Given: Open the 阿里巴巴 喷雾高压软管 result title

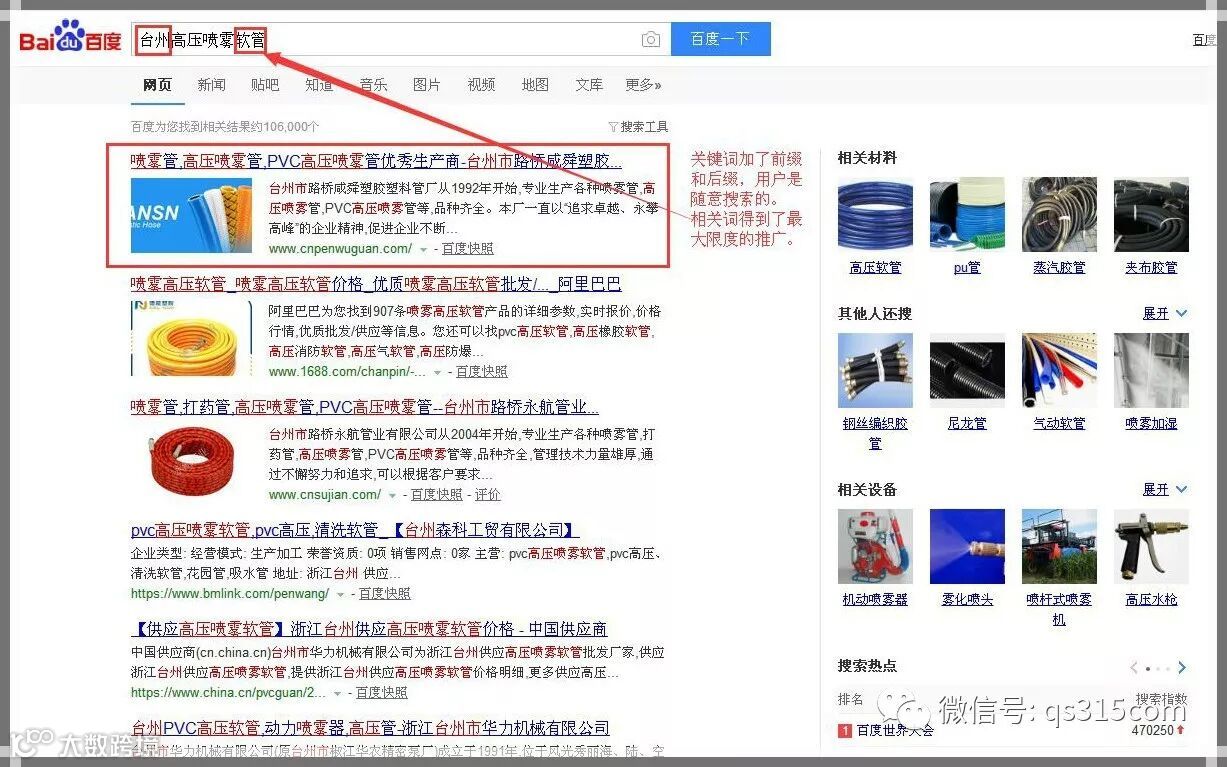Looking at the screenshot, I should [x=376, y=284].
